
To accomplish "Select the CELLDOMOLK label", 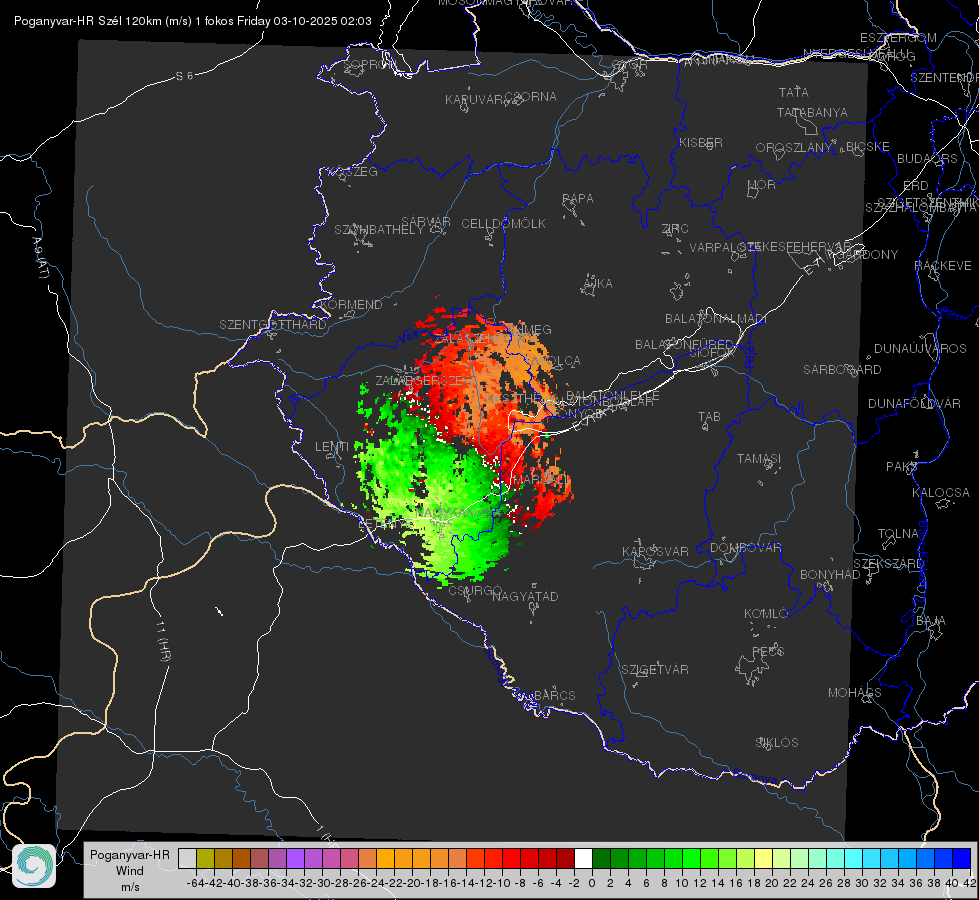I will click(x=503, y=224).
